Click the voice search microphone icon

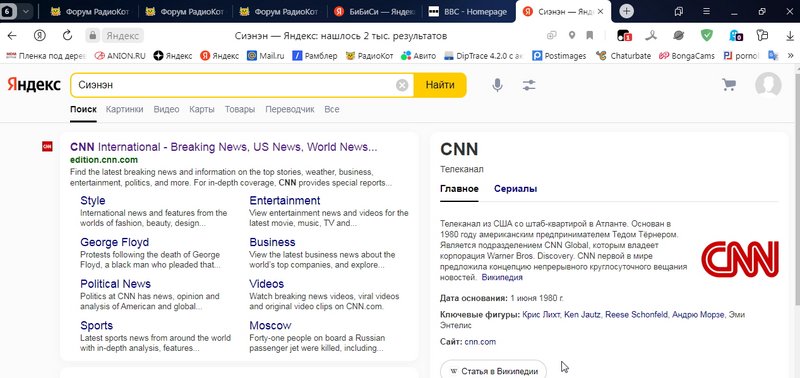point(497,85)
